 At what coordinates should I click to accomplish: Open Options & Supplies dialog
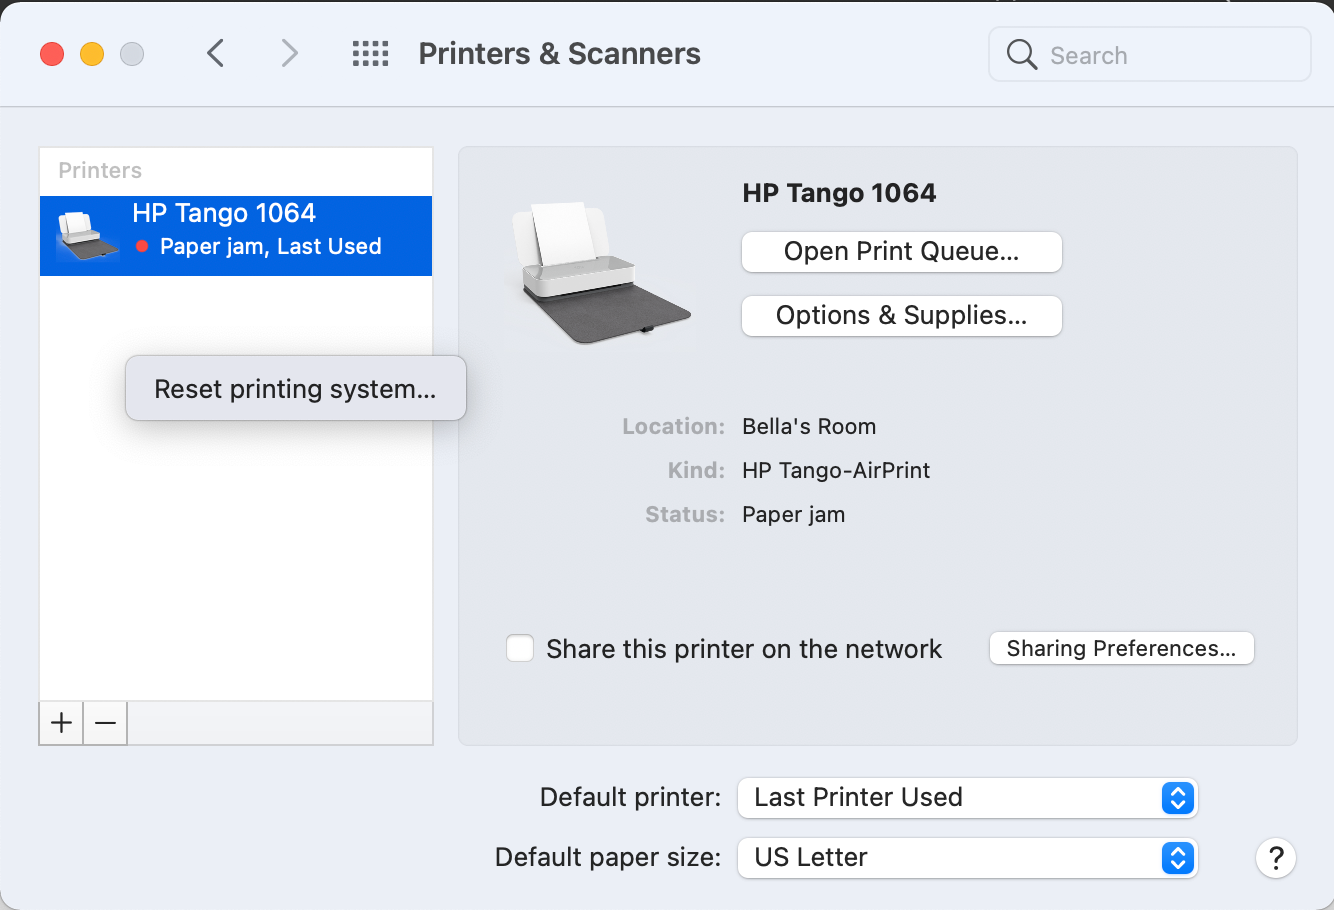tap(901, 316)
